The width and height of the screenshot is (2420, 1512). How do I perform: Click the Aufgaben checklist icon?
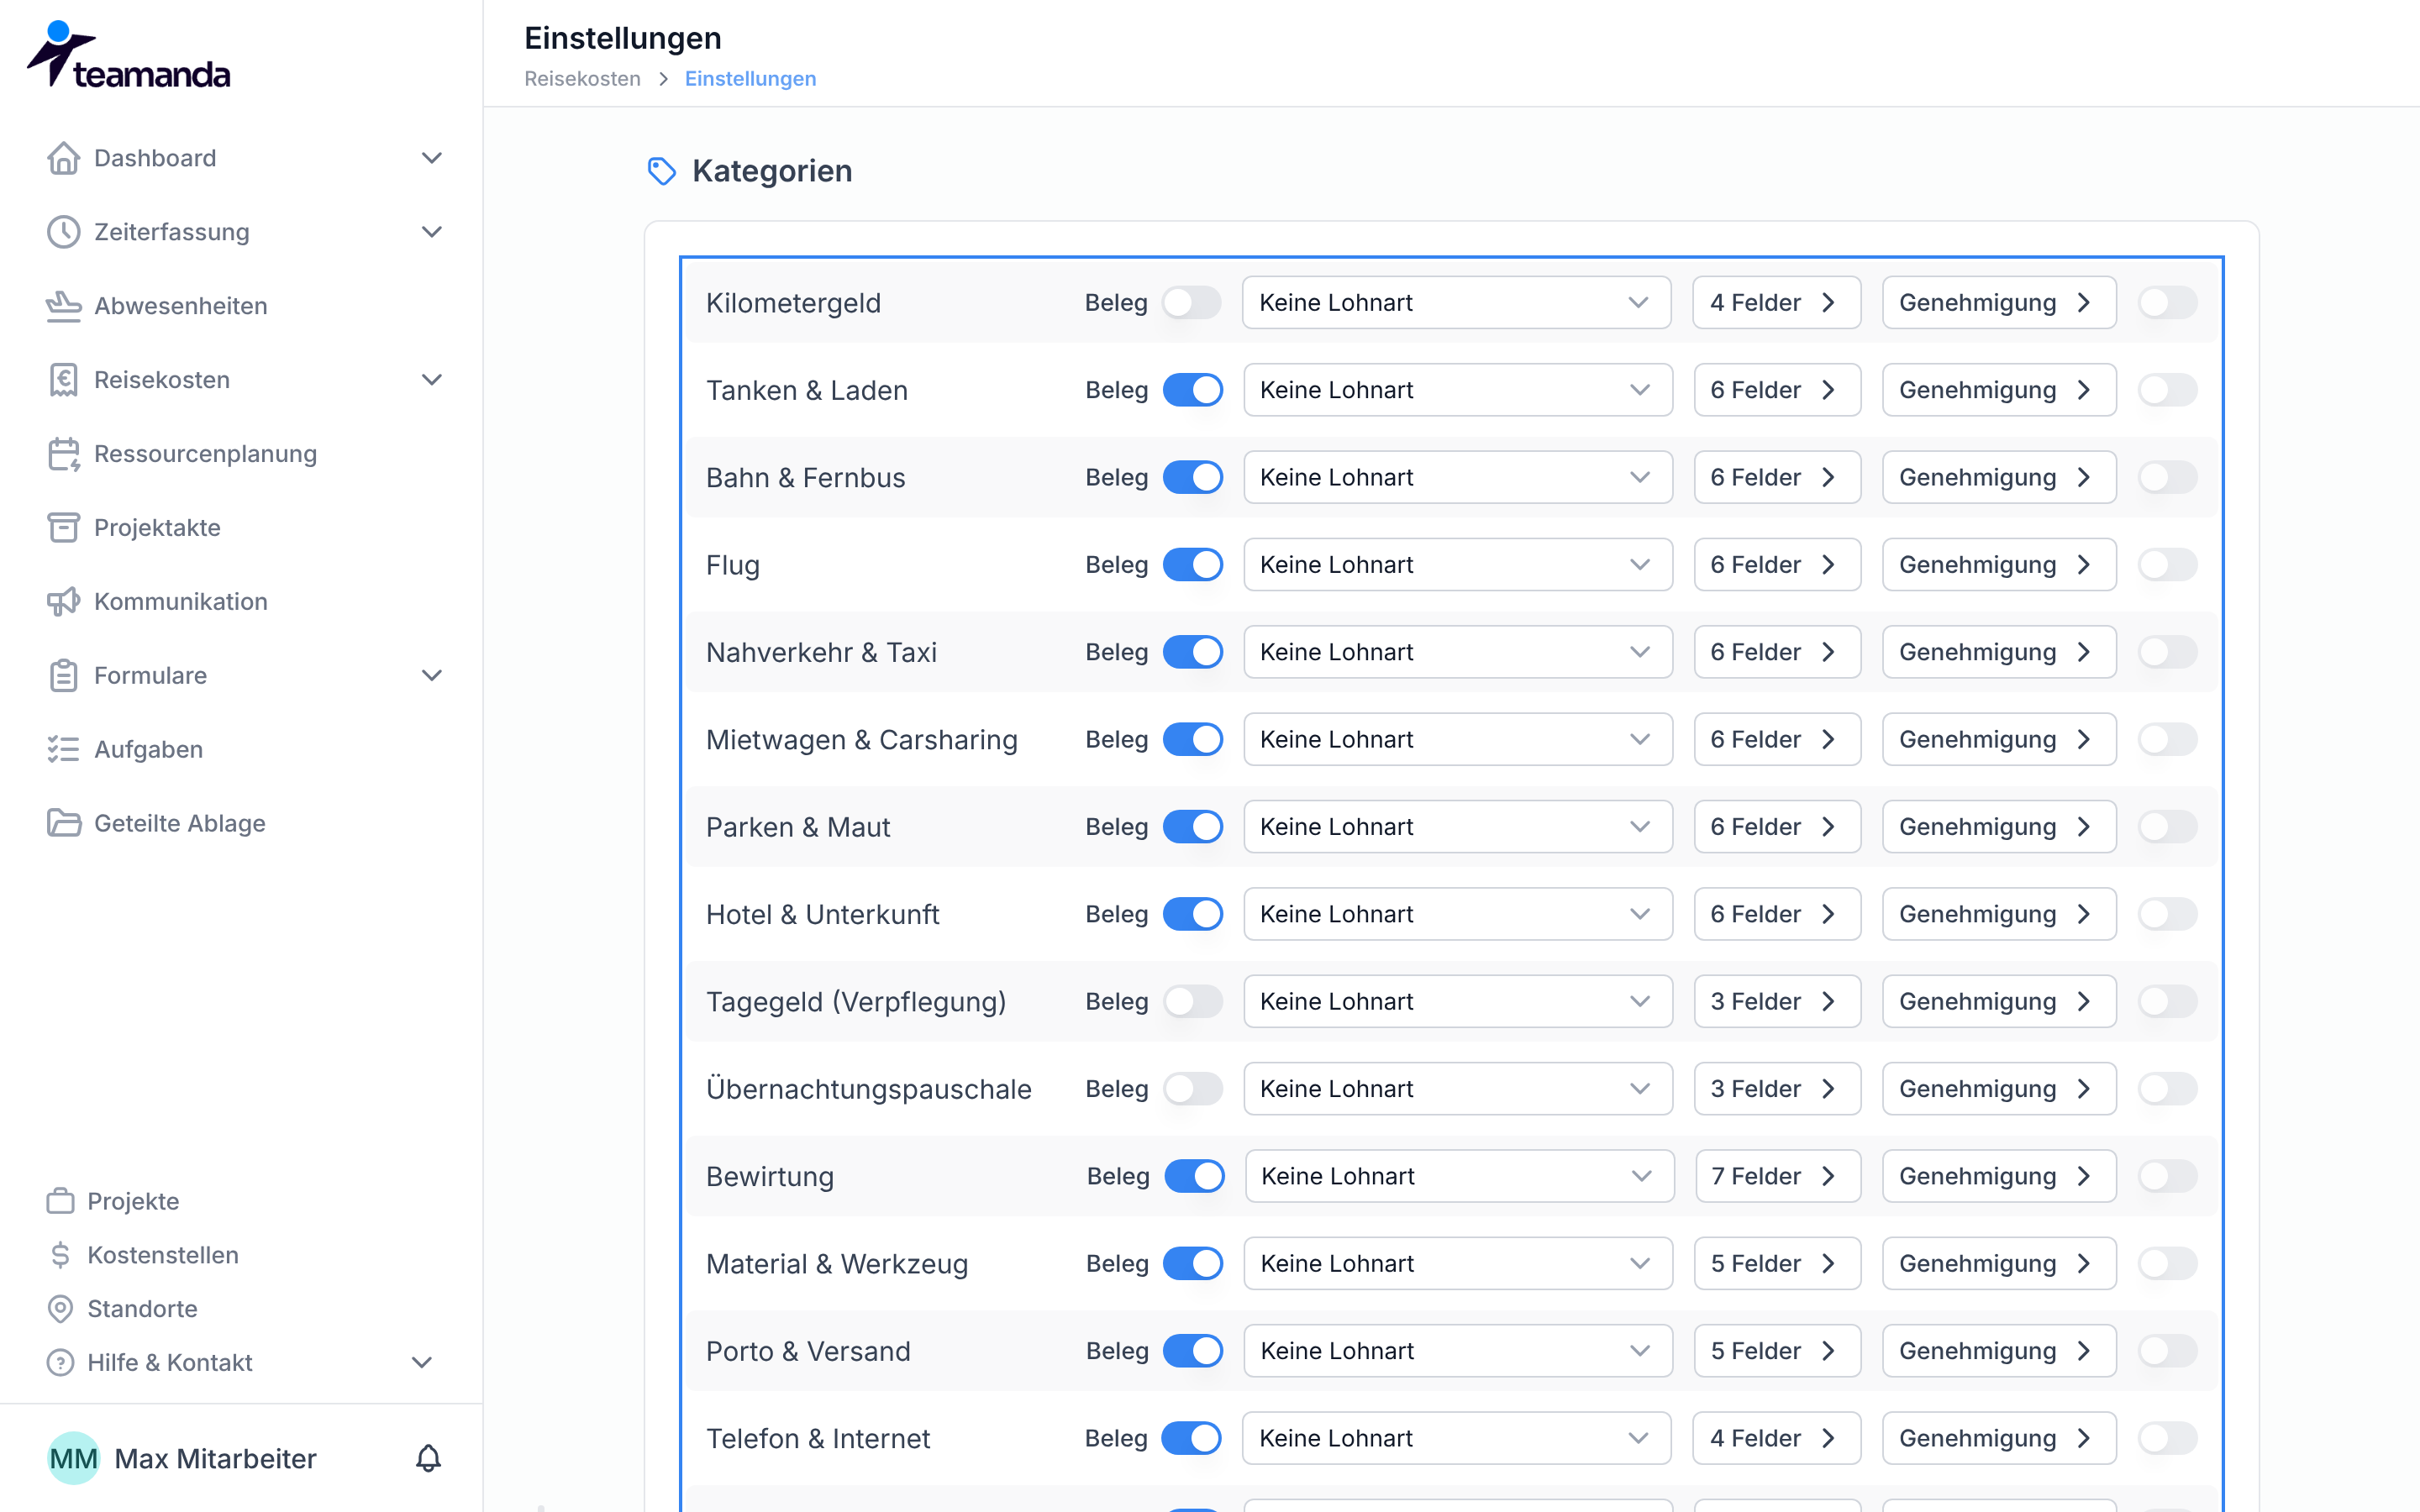coord(63,750)
